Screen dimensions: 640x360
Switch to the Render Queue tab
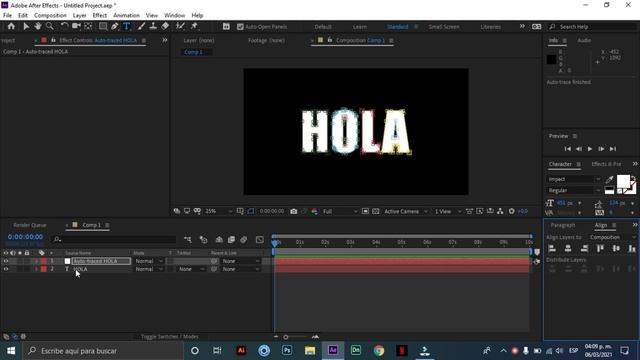click(x=29, y=225)
